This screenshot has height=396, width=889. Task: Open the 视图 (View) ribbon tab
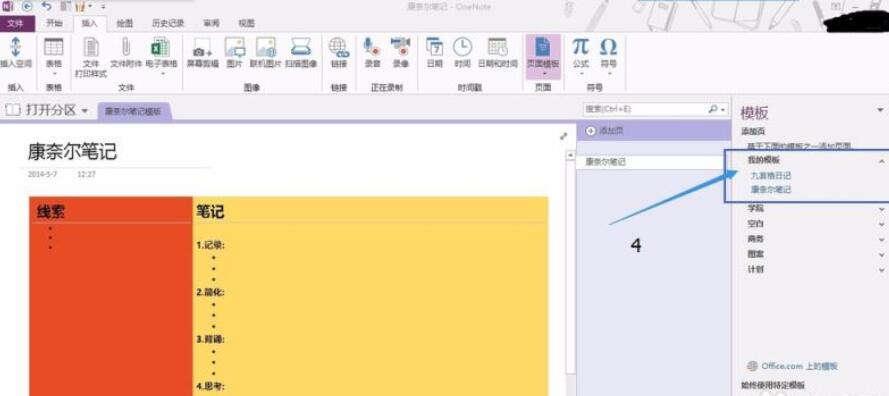click(246, 23)
